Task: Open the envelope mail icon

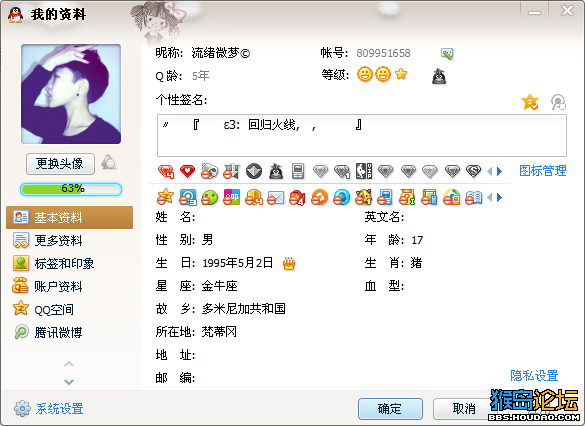Action: coord(276,197)
